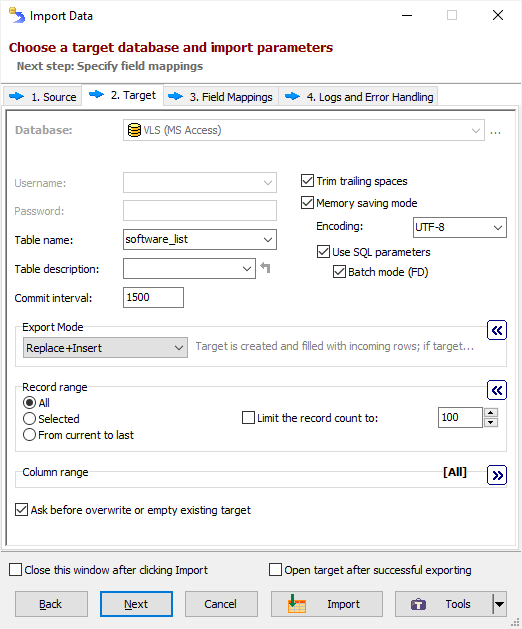Select the 2. Target tab
This screenshot has width=522, height=629.
tap(122, 95)
